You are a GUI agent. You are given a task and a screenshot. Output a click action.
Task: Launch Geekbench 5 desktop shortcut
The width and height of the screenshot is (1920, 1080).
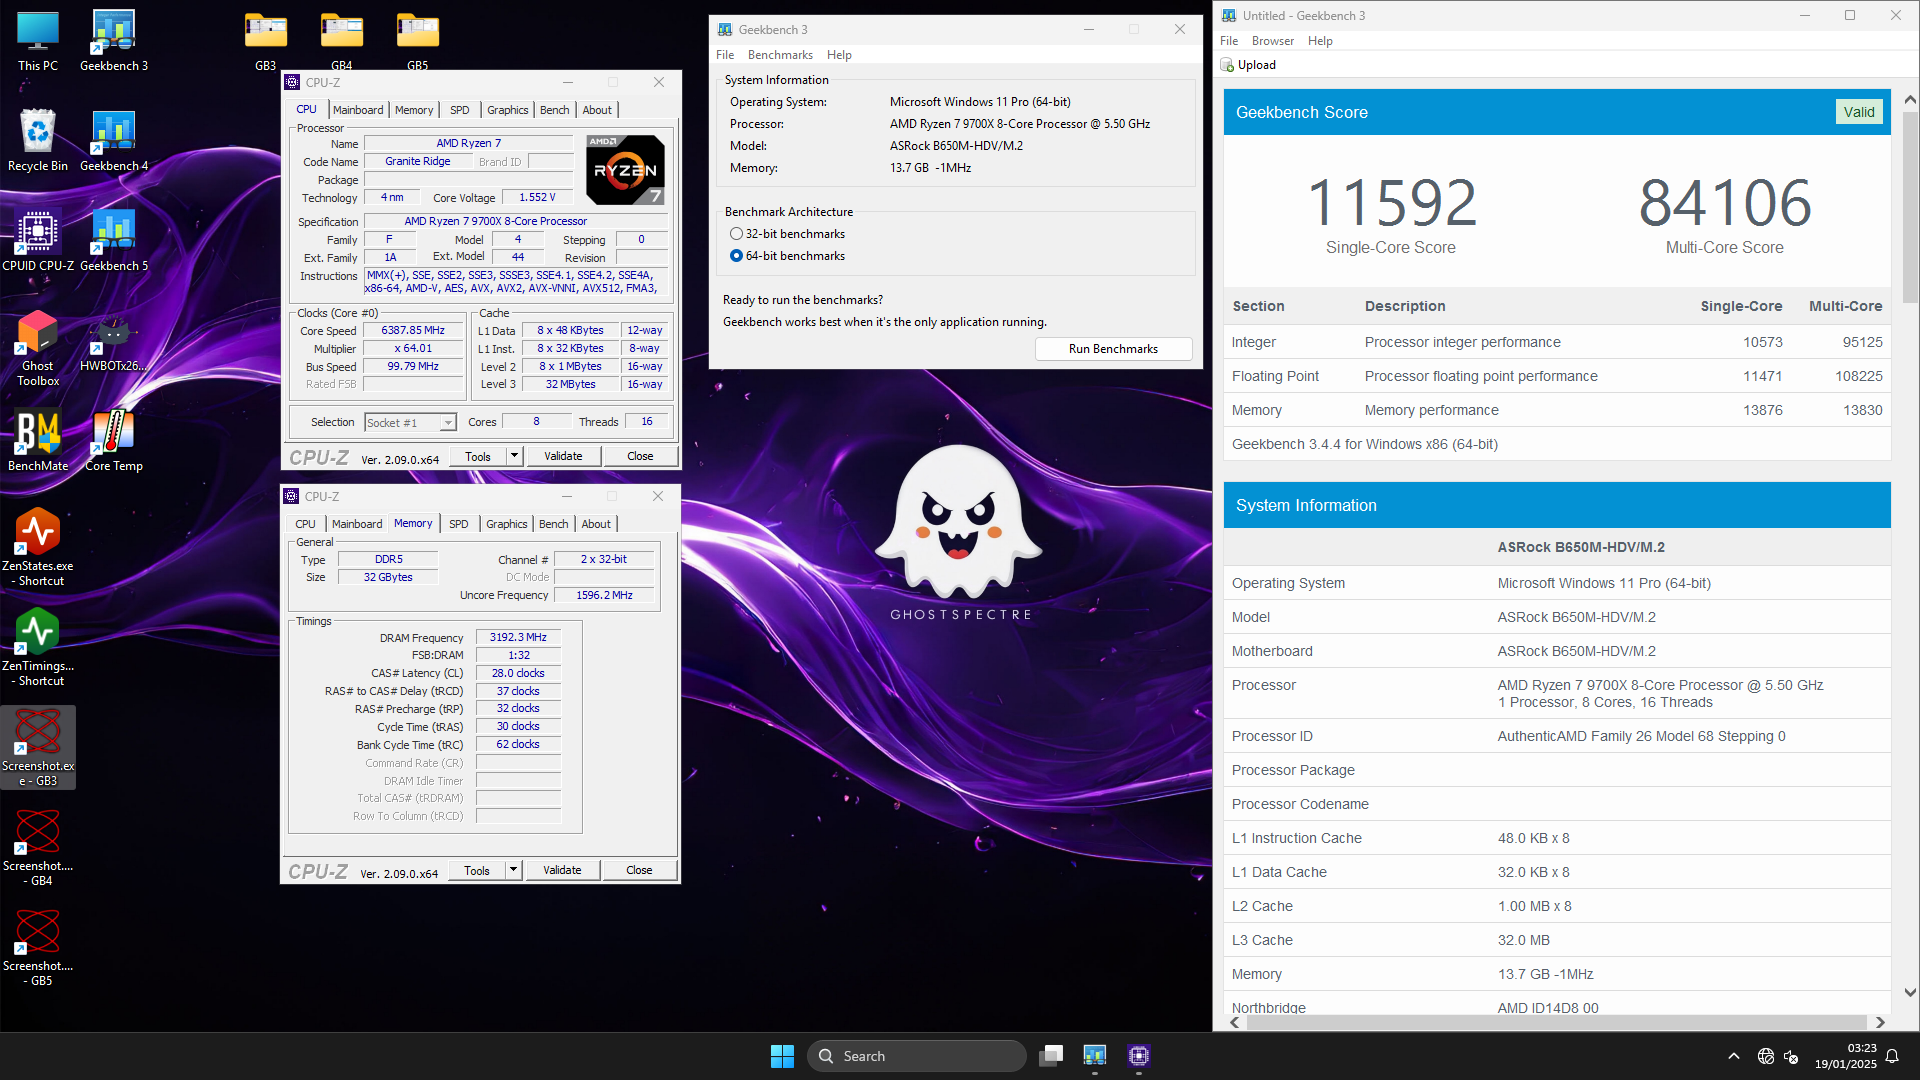point(114,241)
